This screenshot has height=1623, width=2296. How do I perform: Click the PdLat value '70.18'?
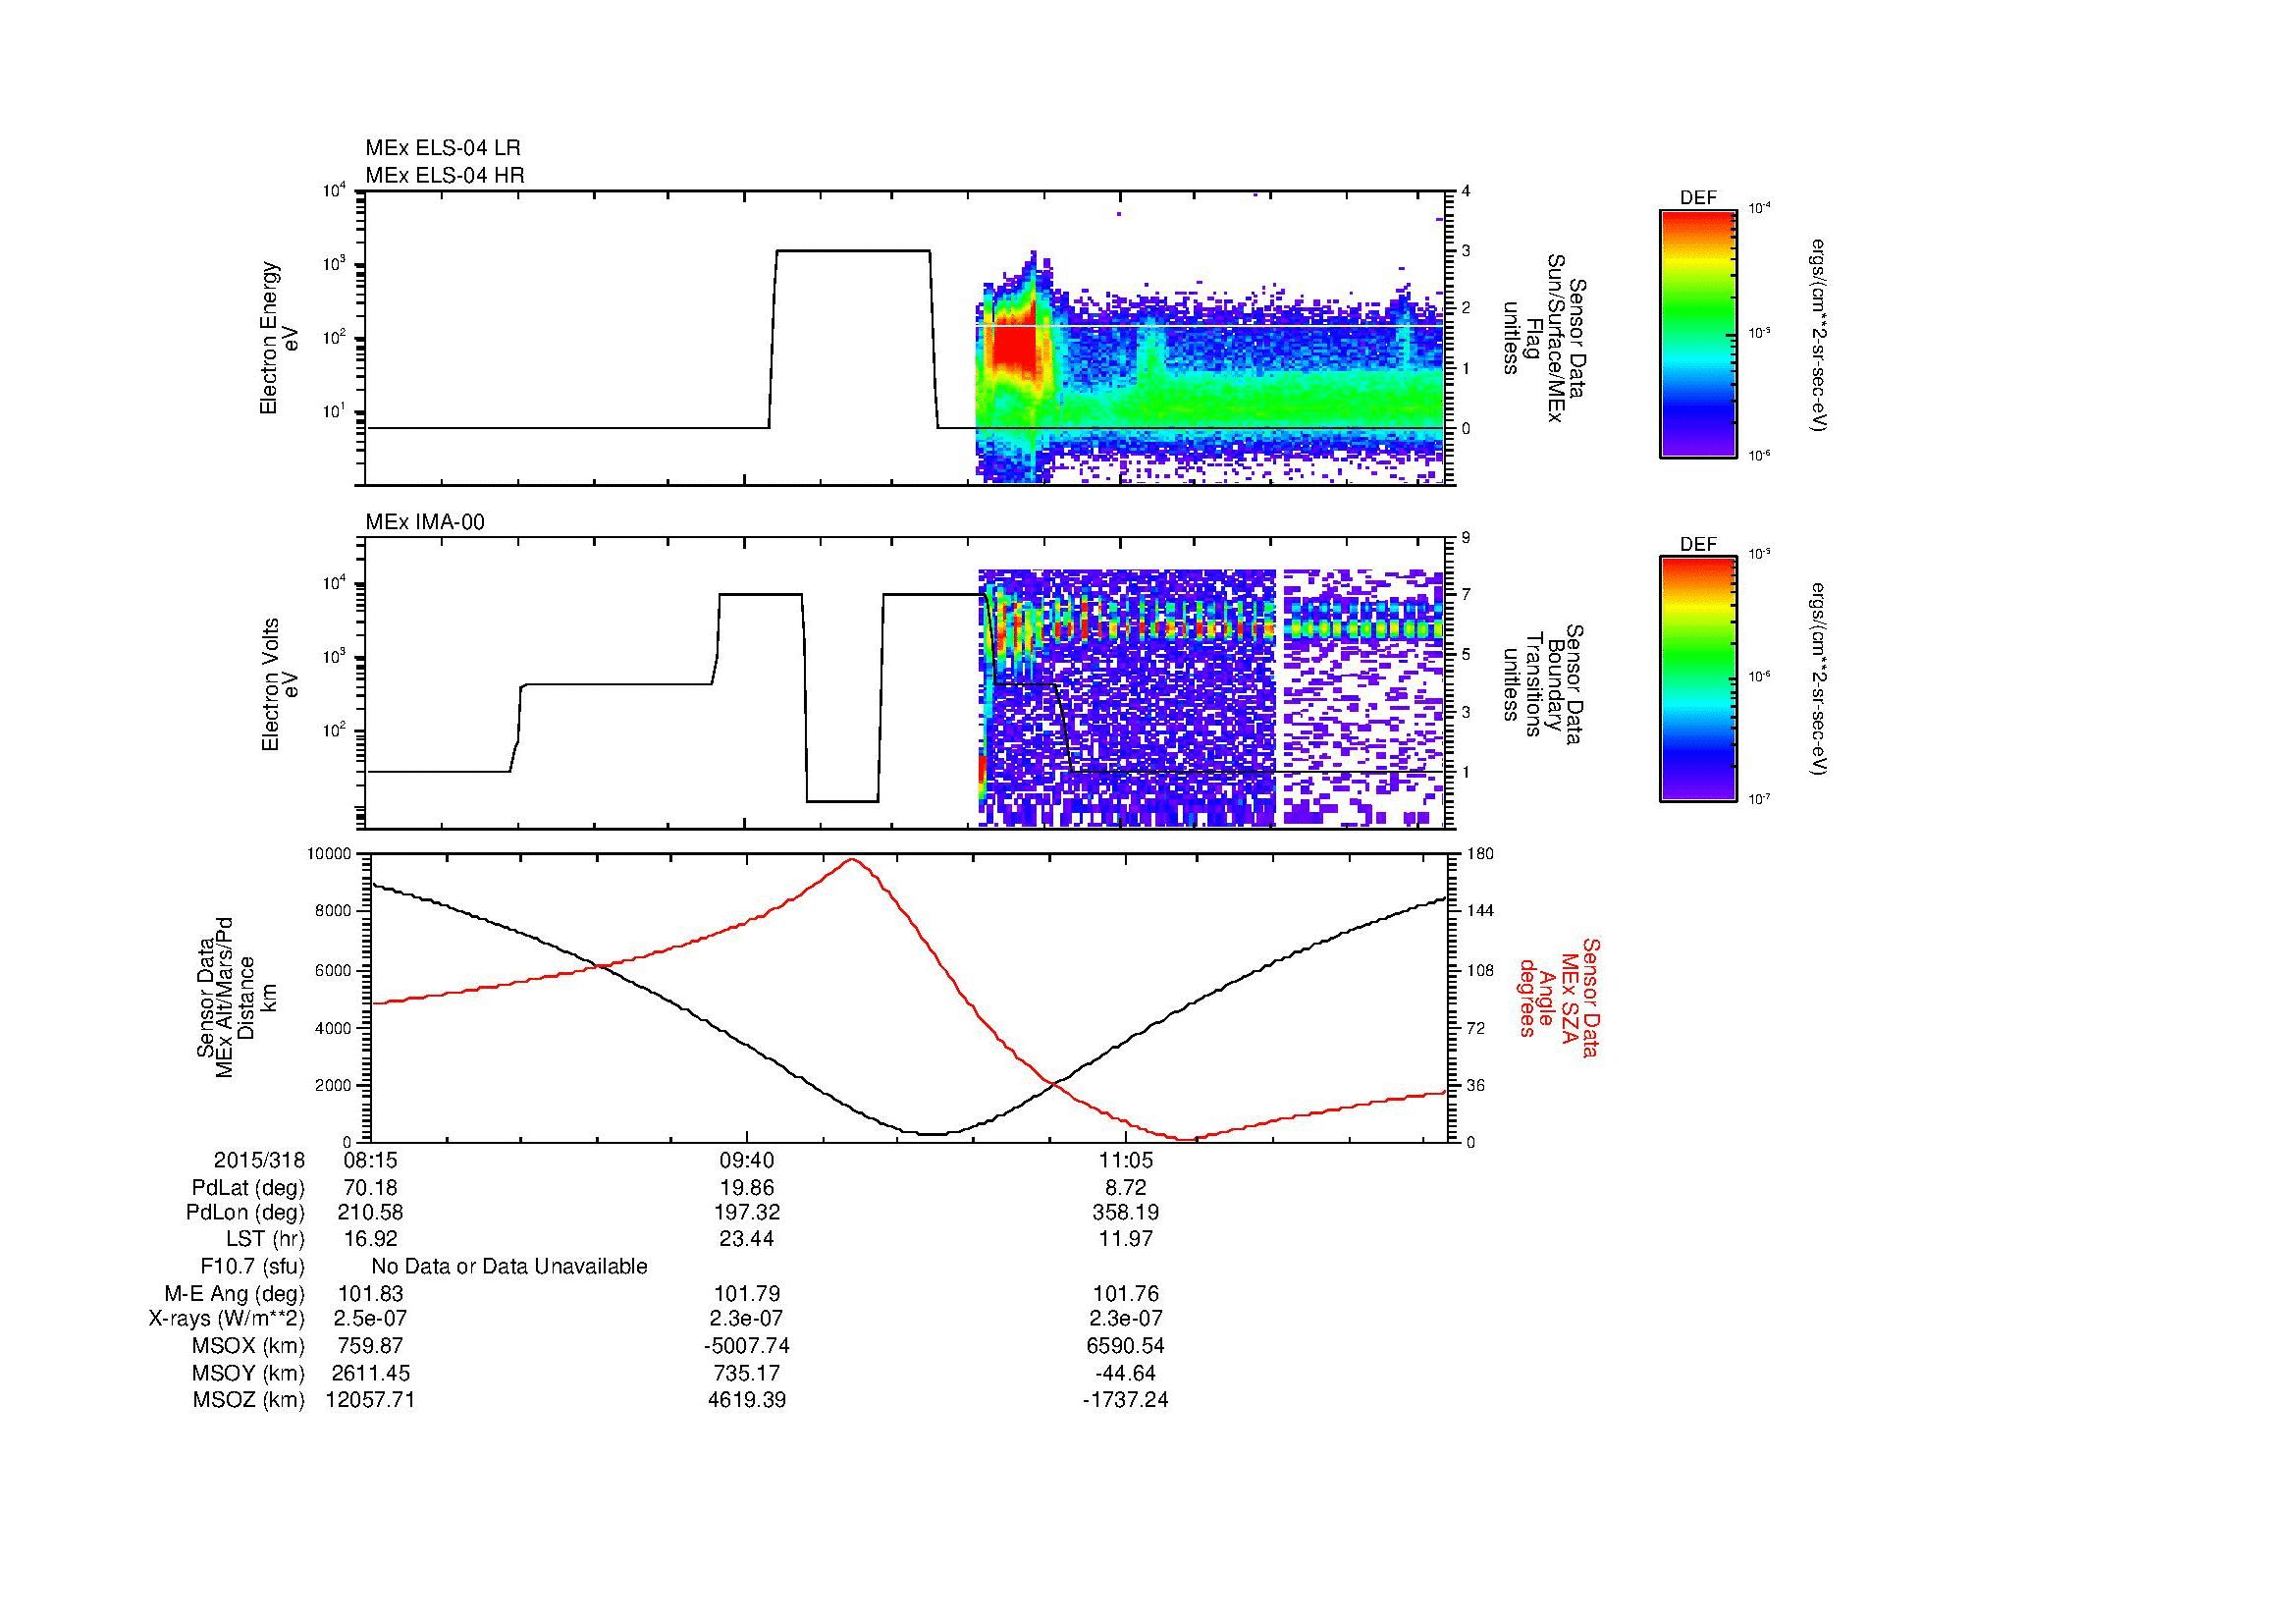370,1188
